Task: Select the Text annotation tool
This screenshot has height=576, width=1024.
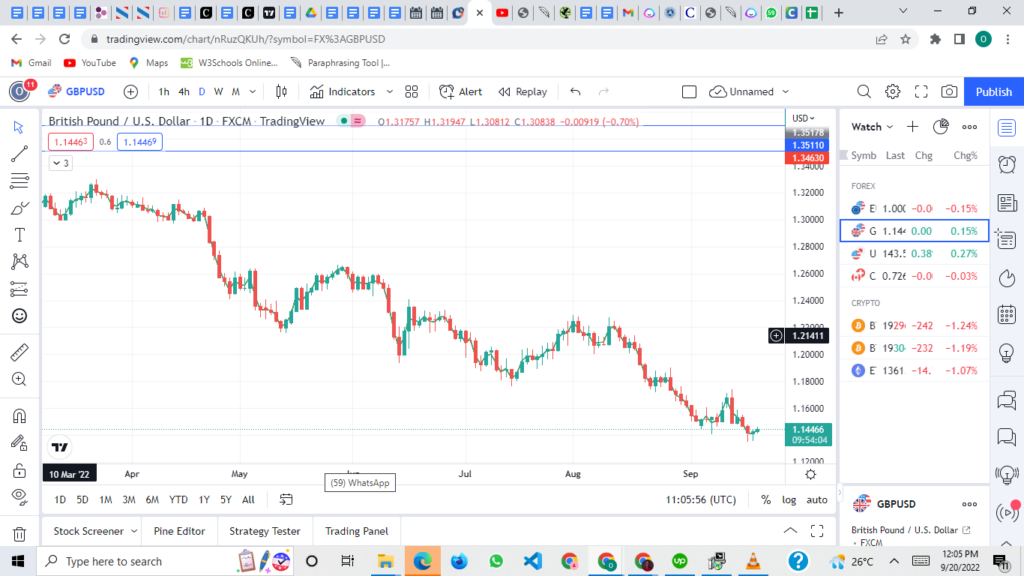Action: 19,234
